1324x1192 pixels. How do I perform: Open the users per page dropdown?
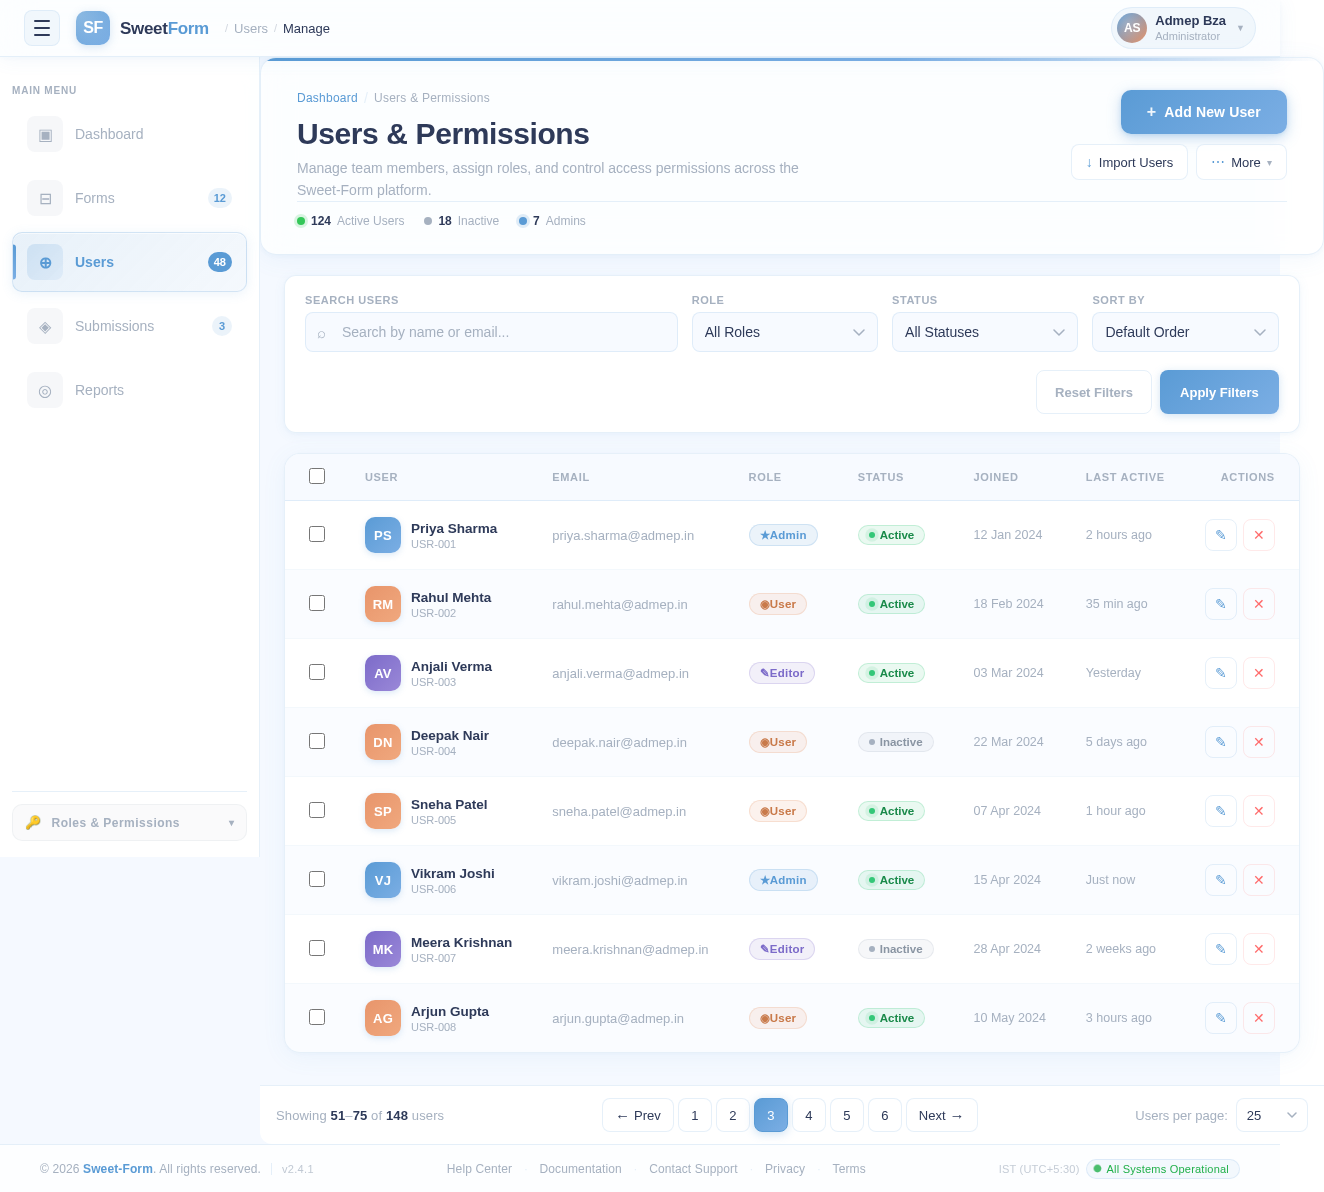point(1272,1115)
